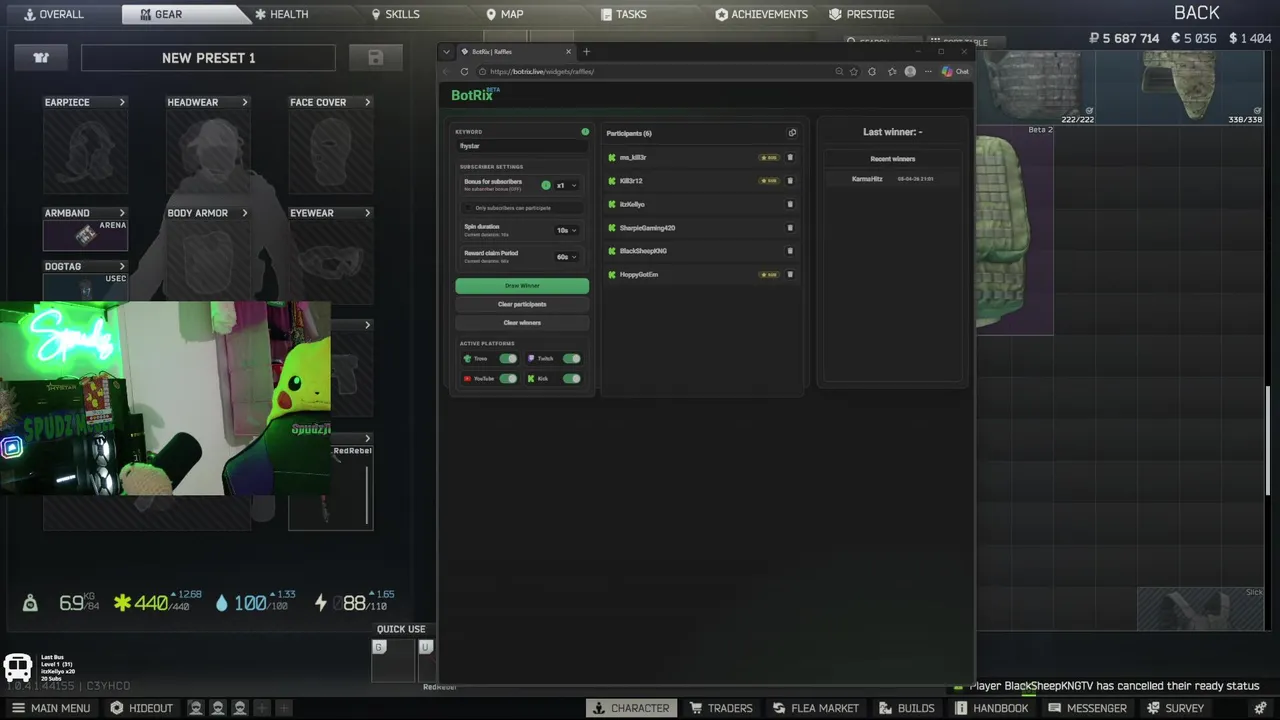Click the BotRix logo
The width and height of the screenshot is (1280, 720).
point(474,95)
